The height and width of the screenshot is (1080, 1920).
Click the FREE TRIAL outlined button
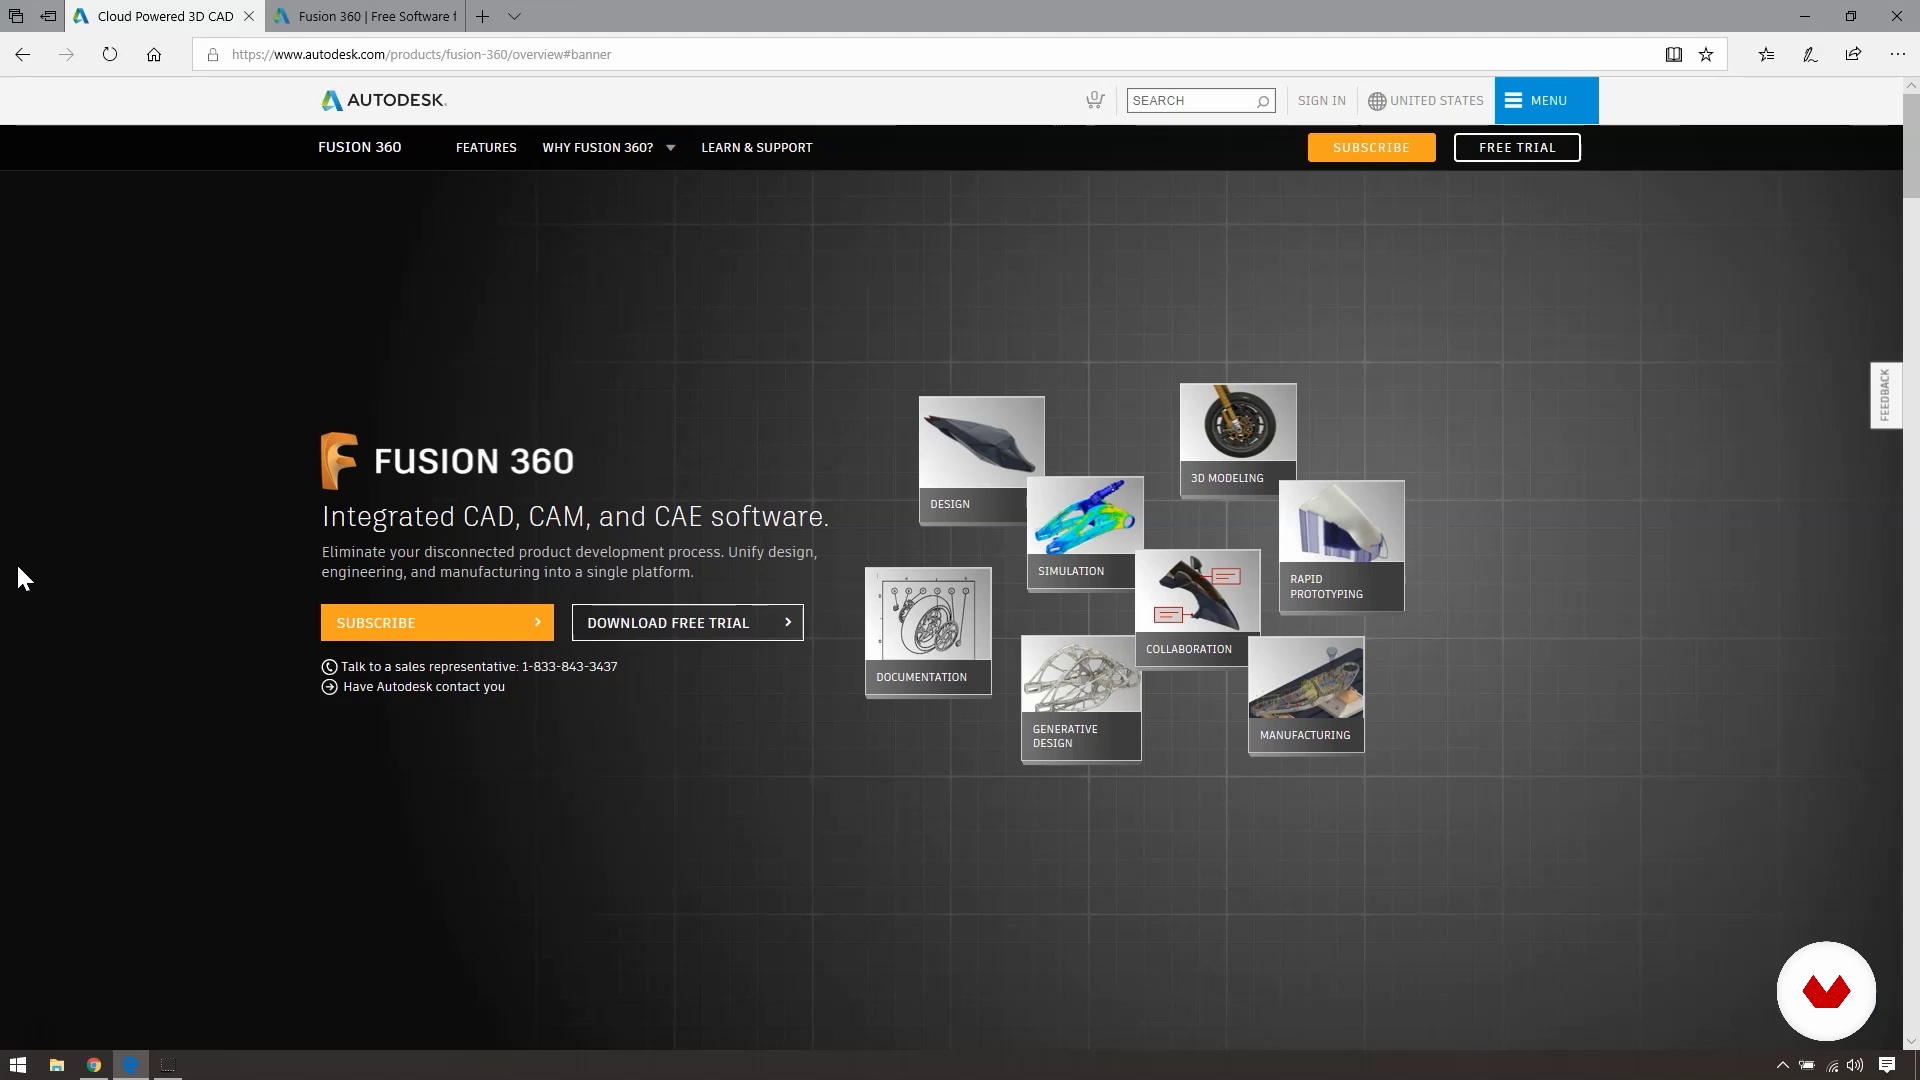click(1517, 147)
